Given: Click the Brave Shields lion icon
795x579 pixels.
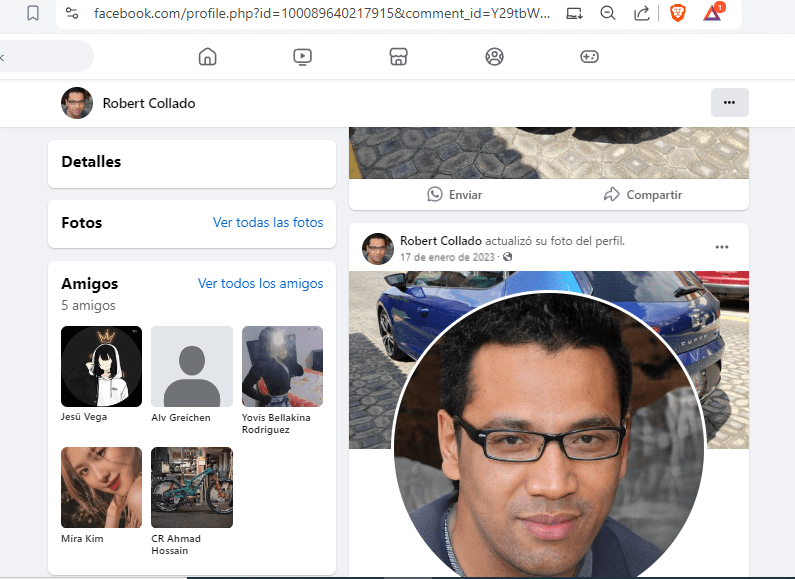Looking at the screenshot, I should coord(677,13).
